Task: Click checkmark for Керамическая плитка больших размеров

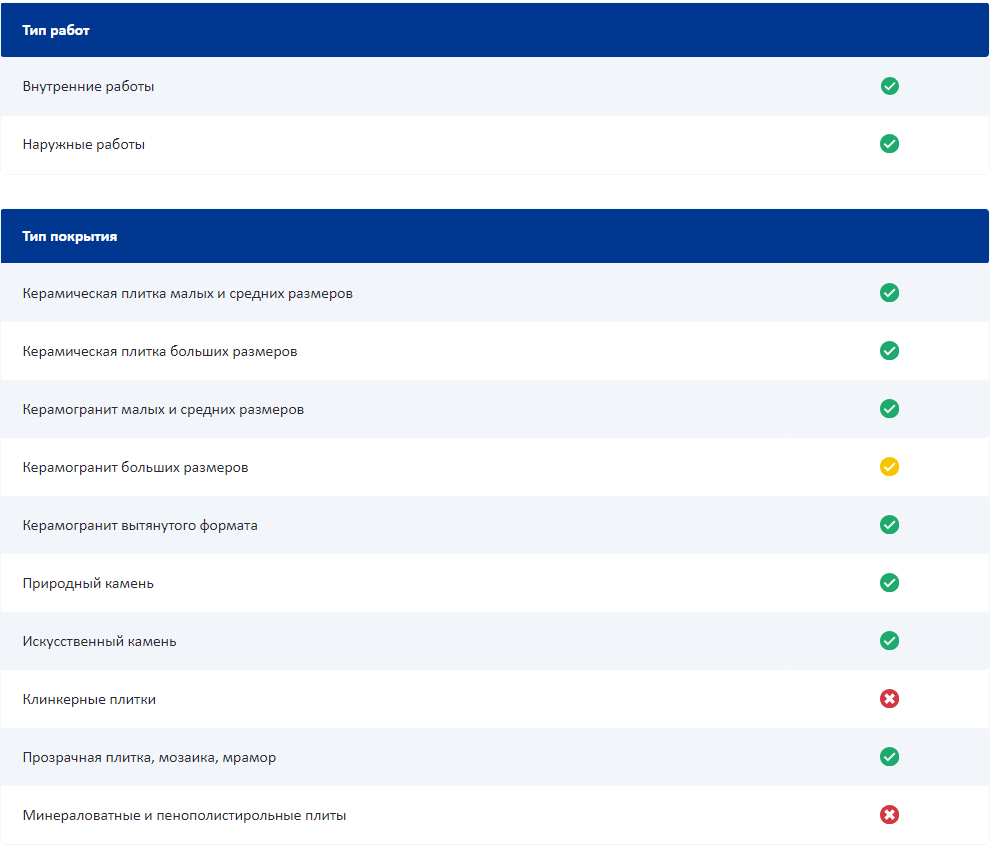Action: coord(889,351)
